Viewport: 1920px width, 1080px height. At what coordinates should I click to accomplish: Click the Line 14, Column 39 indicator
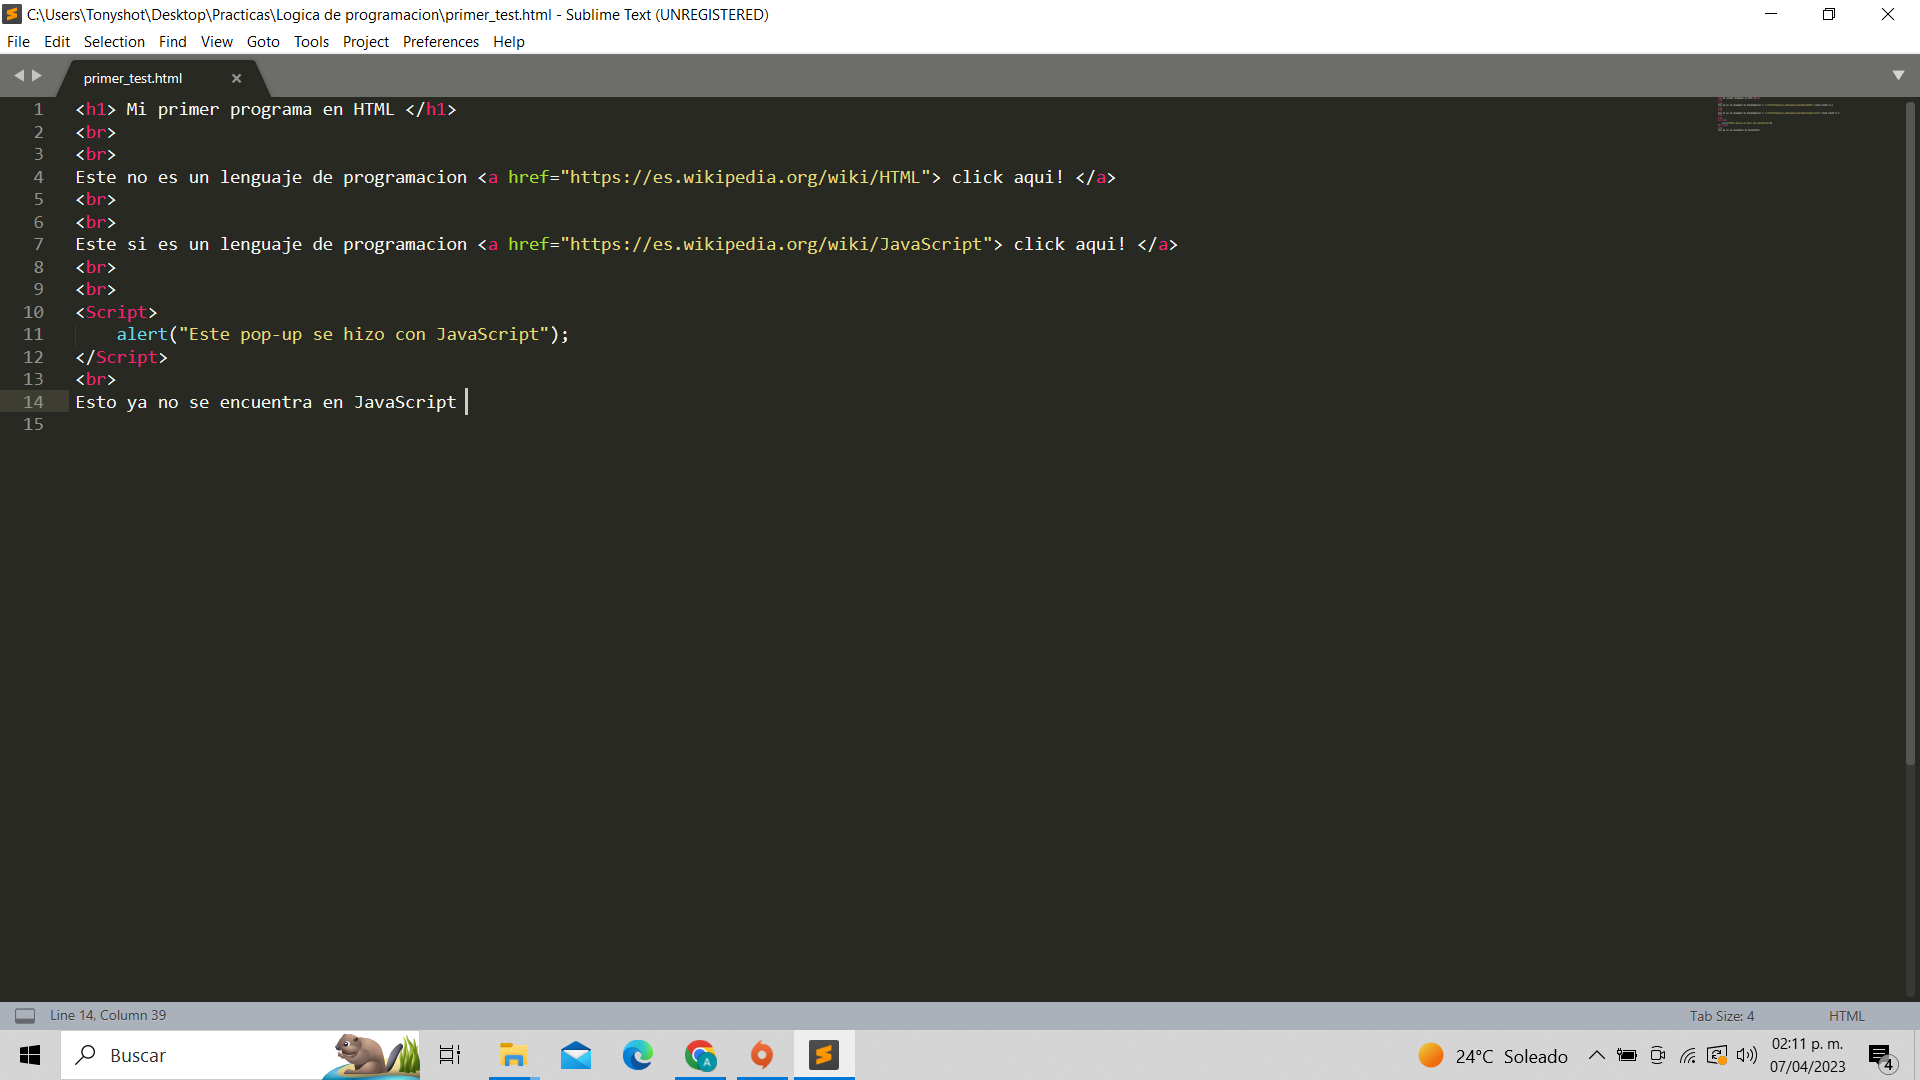108,1016
